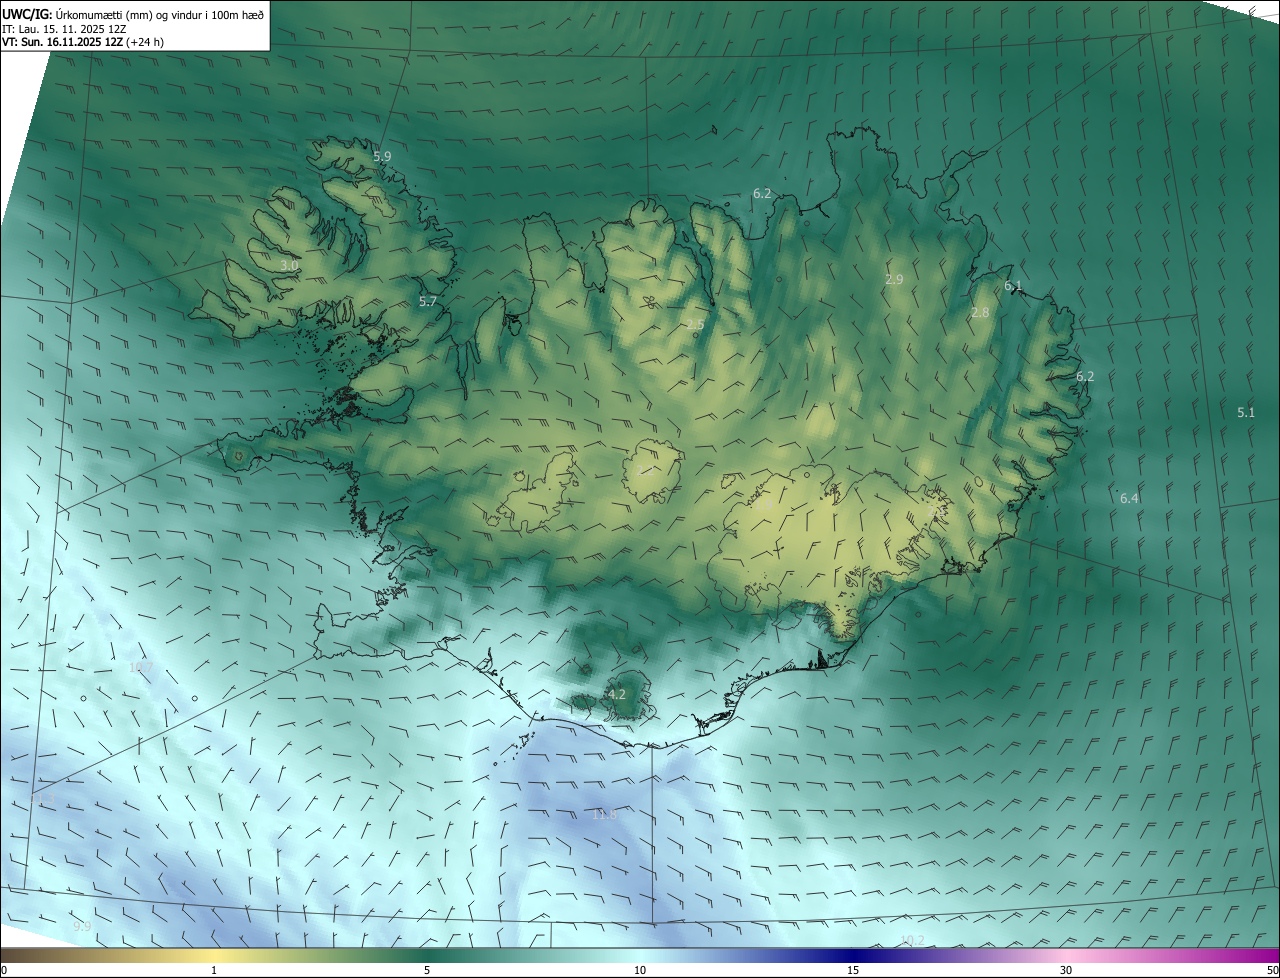1280x978 pixels.
Task: Click the colour scale tick label 10
Action: 640,970
